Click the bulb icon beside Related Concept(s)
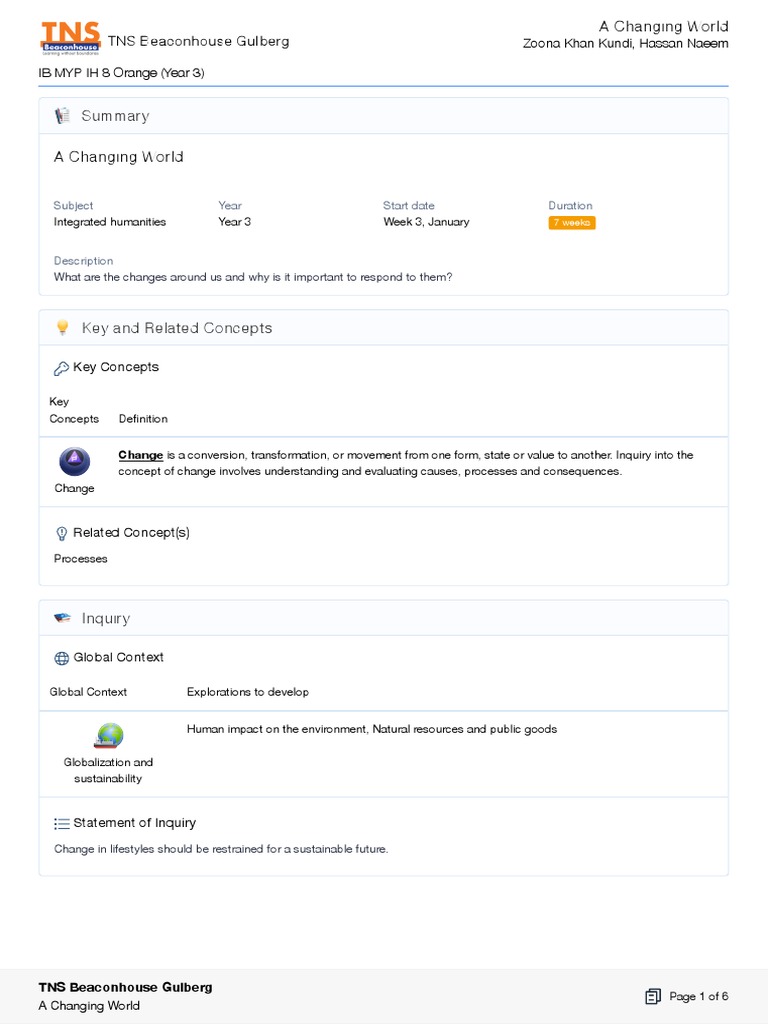 61,533
